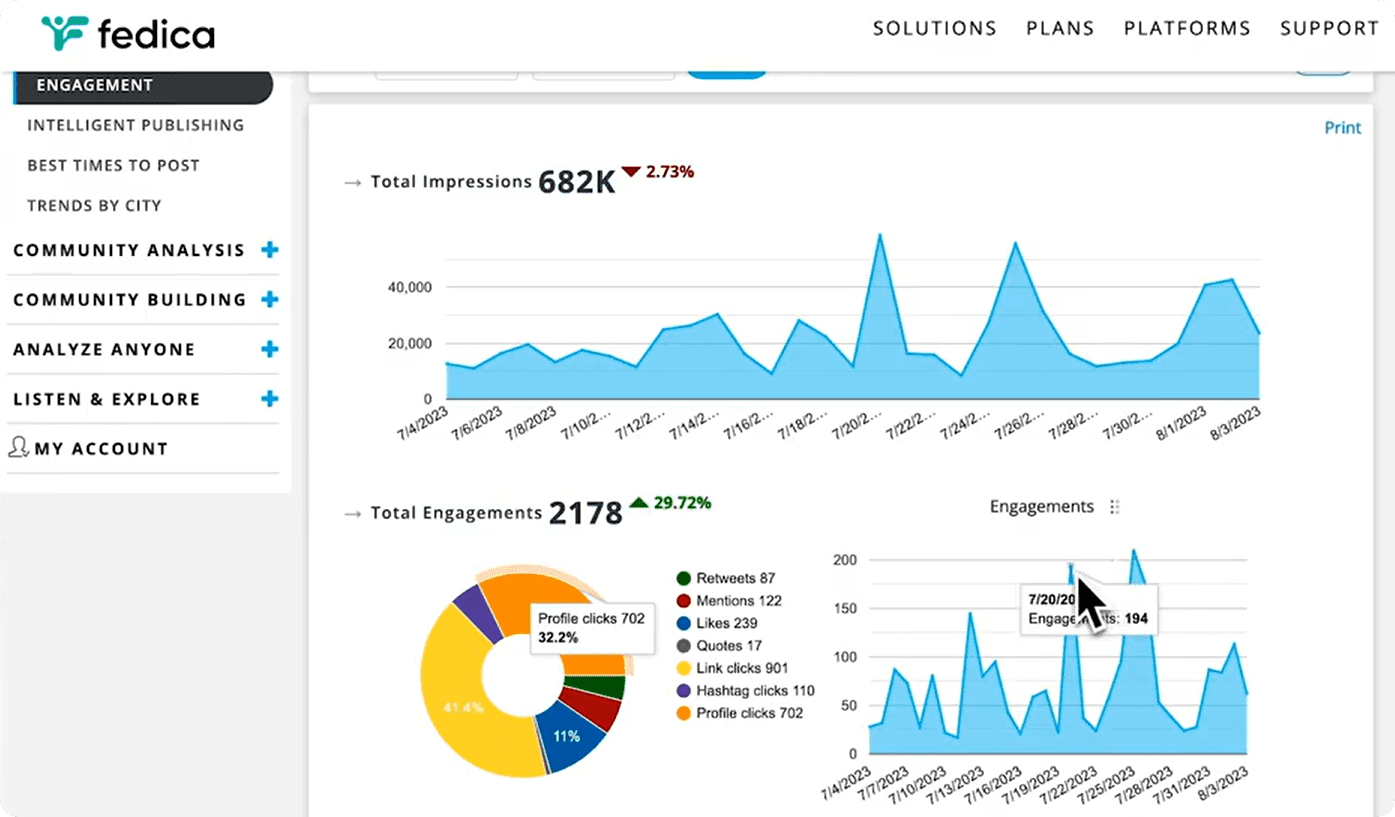
Task: Open the Platforms menu
Action: [x=1187, y=28]
